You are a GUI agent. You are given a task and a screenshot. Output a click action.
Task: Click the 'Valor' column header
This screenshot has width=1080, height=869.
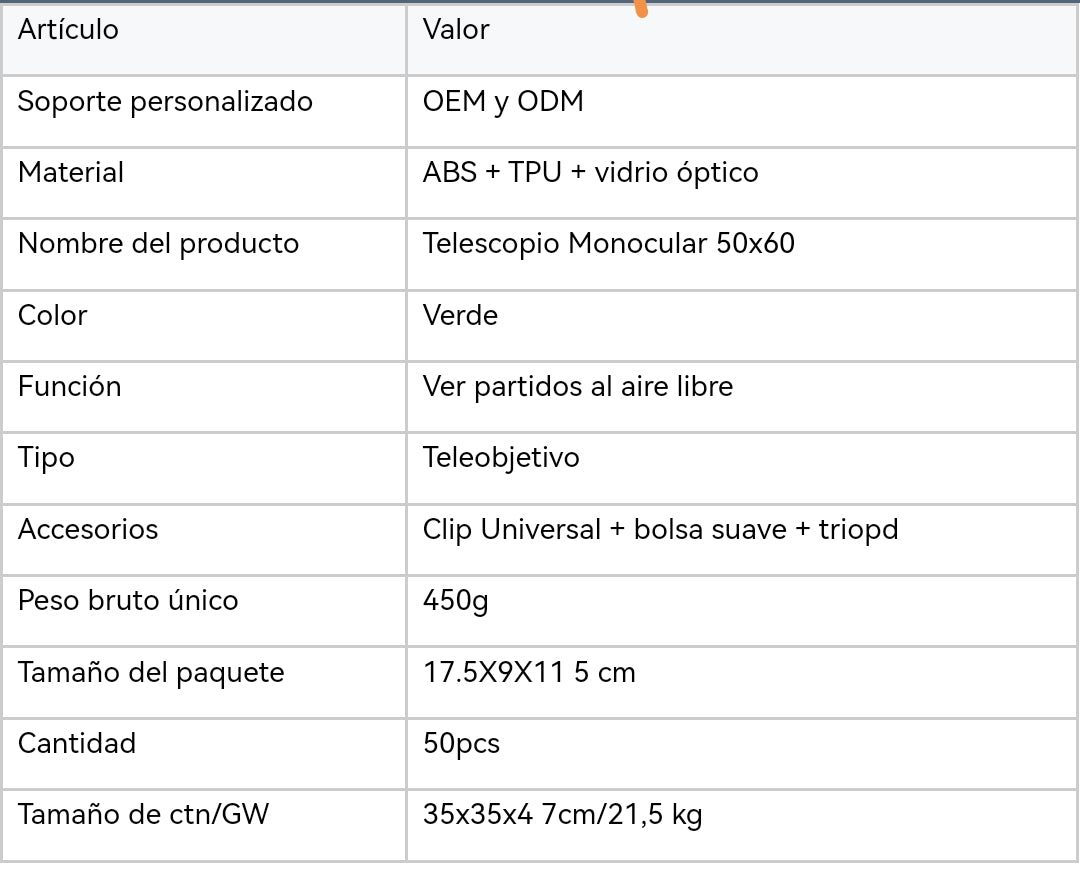tap(456, 30)
